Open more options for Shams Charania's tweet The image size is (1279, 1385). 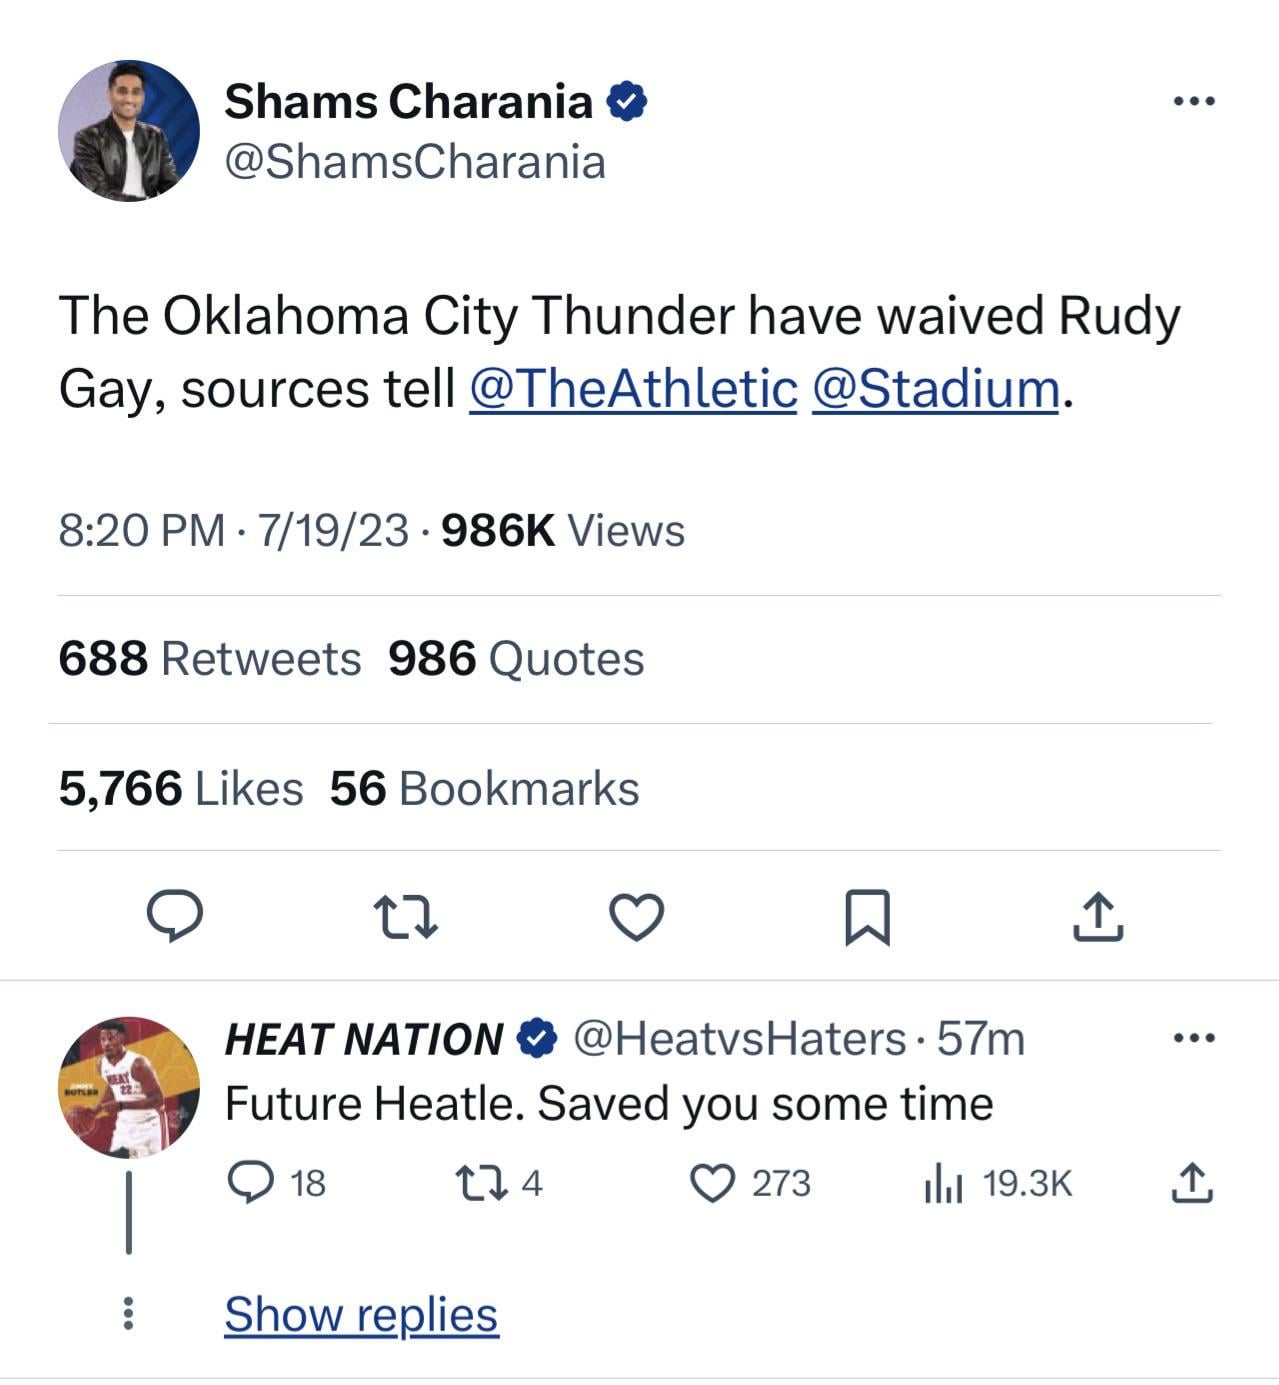[x=1194, y=101]
